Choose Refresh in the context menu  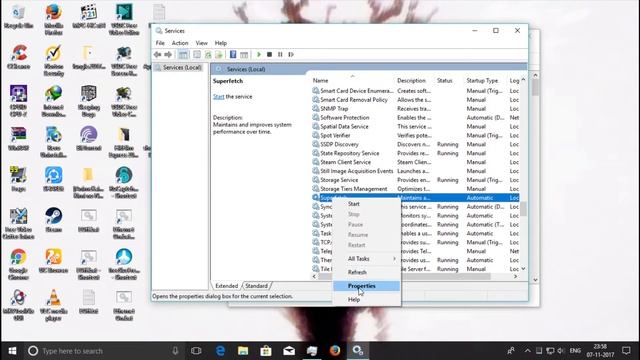tap(367, 272)
